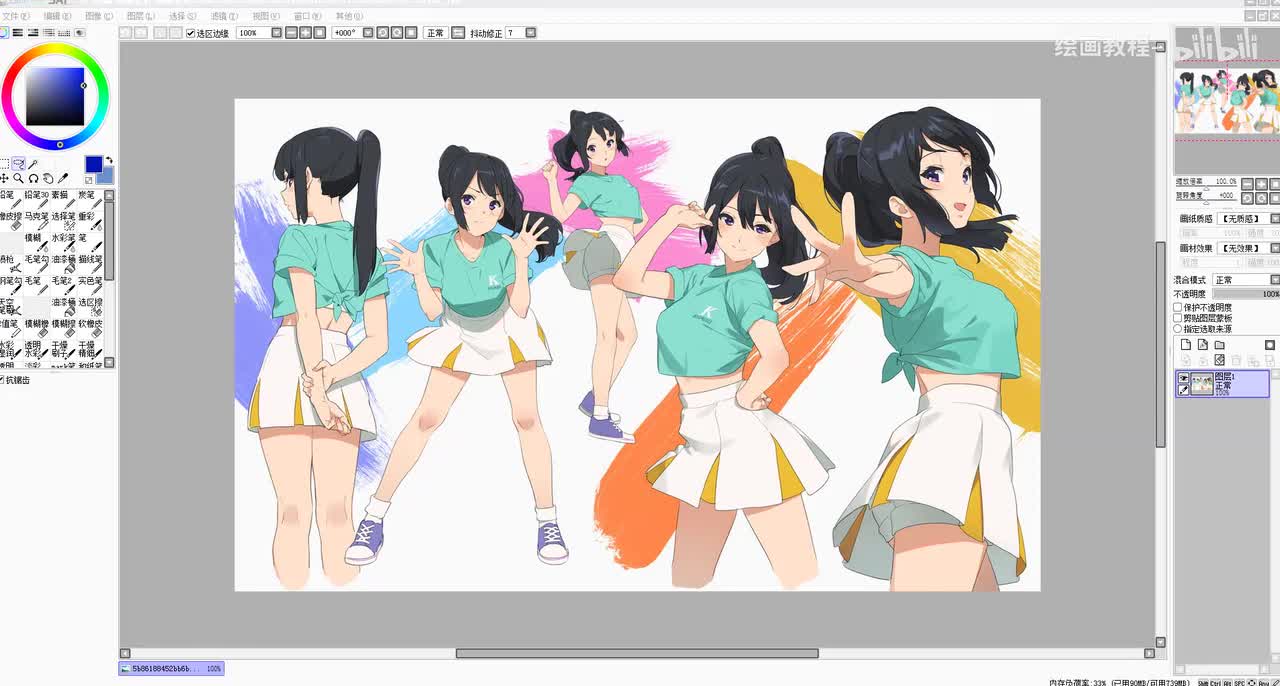Viewport: 1280px width, 686px height.
Task: Select the lasso selection tool
Action: pyautogui.click(x=19, y=164)
